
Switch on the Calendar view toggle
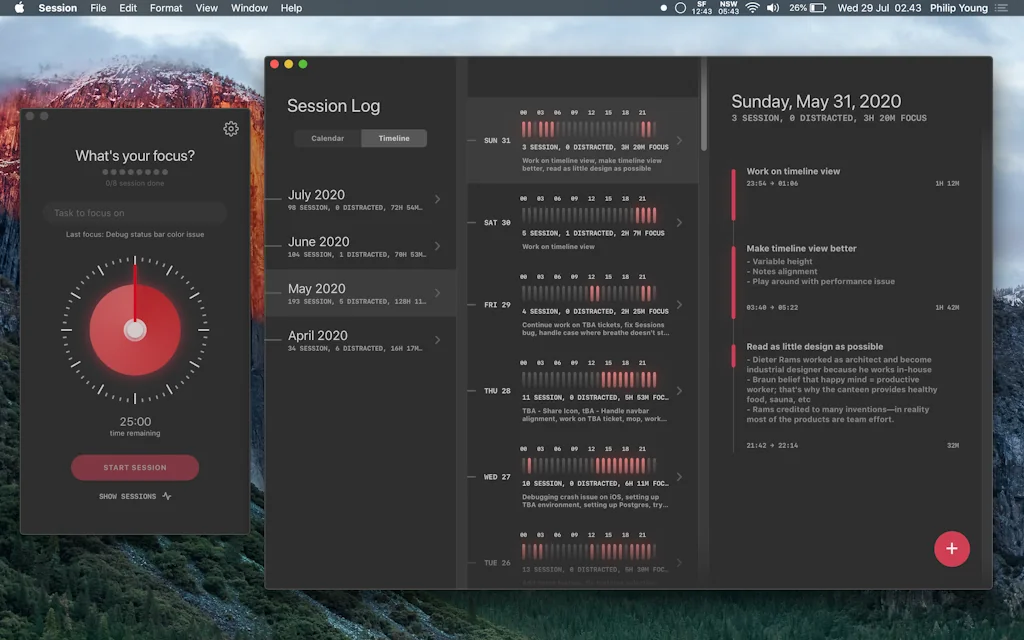tap(326, 138)
